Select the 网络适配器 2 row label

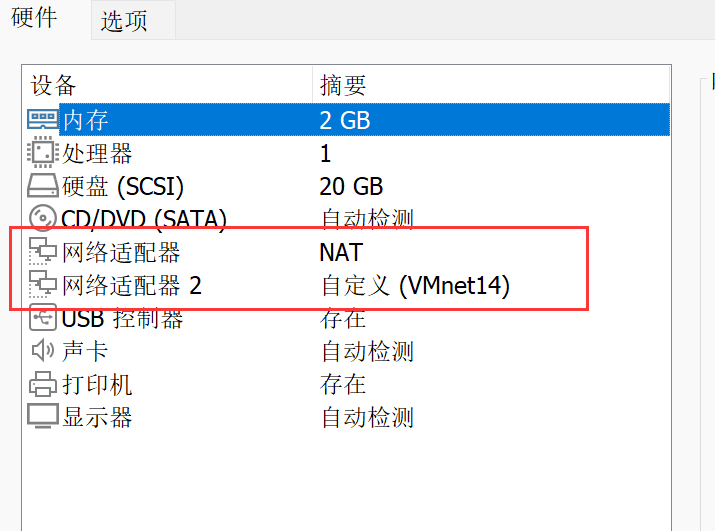132,286
